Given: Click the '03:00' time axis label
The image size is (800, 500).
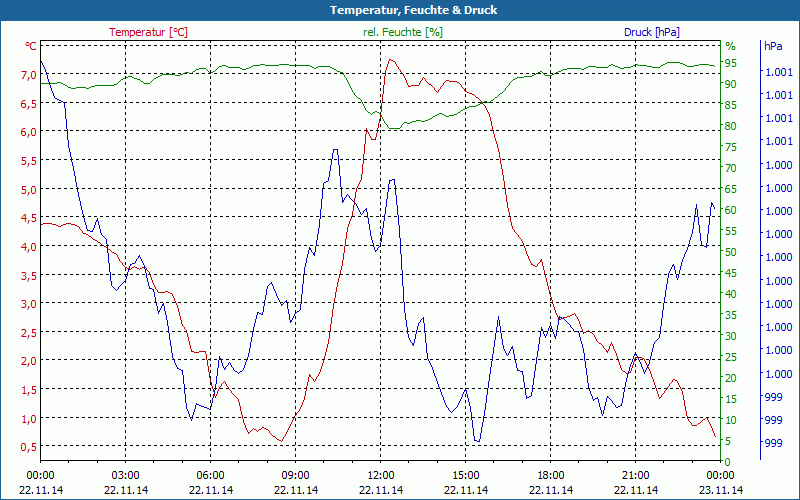Looking at the screenshot, I should (126, 476).
